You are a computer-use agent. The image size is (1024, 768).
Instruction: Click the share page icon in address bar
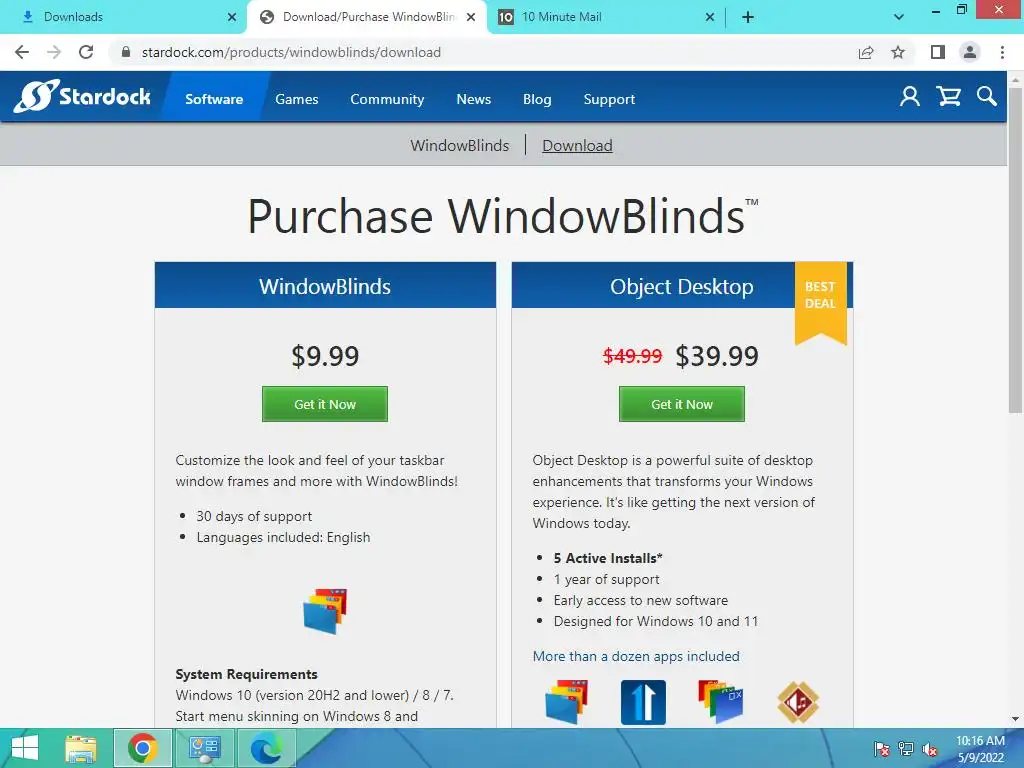pyautogui.click(x=866, y=52)
